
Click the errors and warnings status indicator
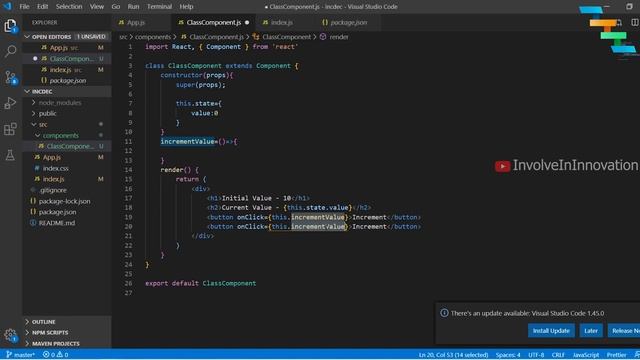pyautogui.click(x=56, y=355)
